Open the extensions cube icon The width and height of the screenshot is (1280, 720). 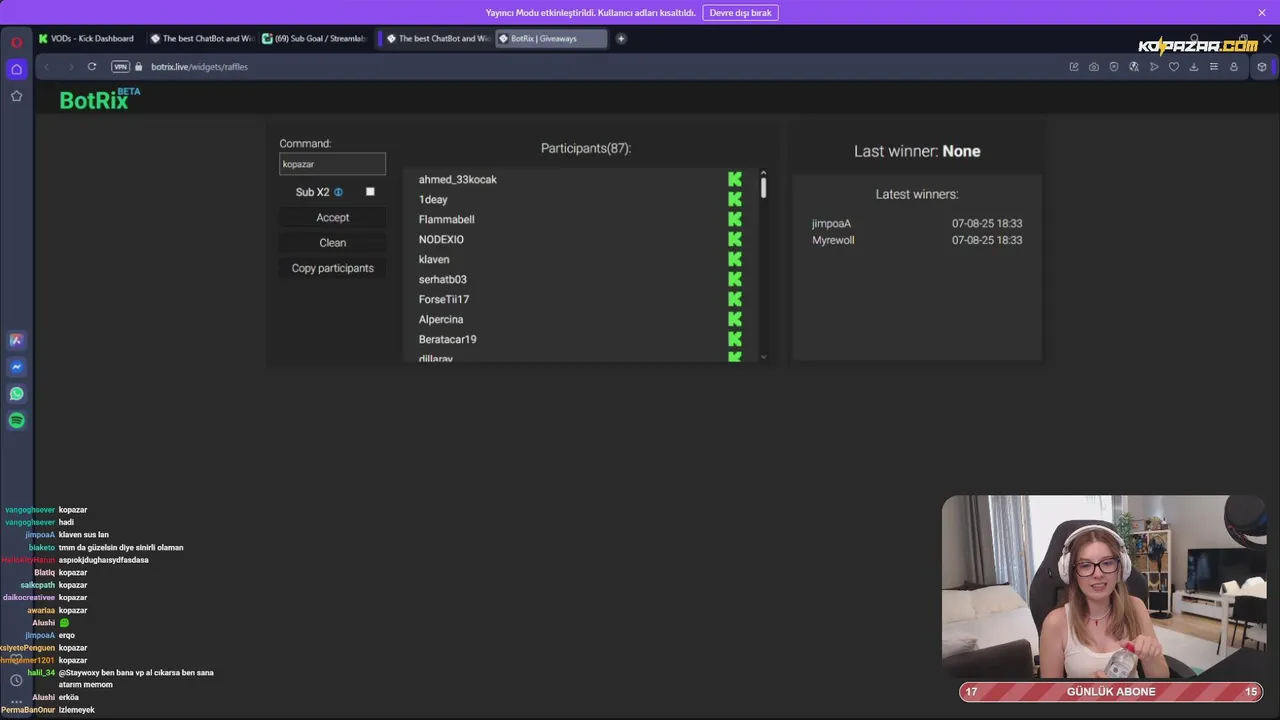point(1262,67)
